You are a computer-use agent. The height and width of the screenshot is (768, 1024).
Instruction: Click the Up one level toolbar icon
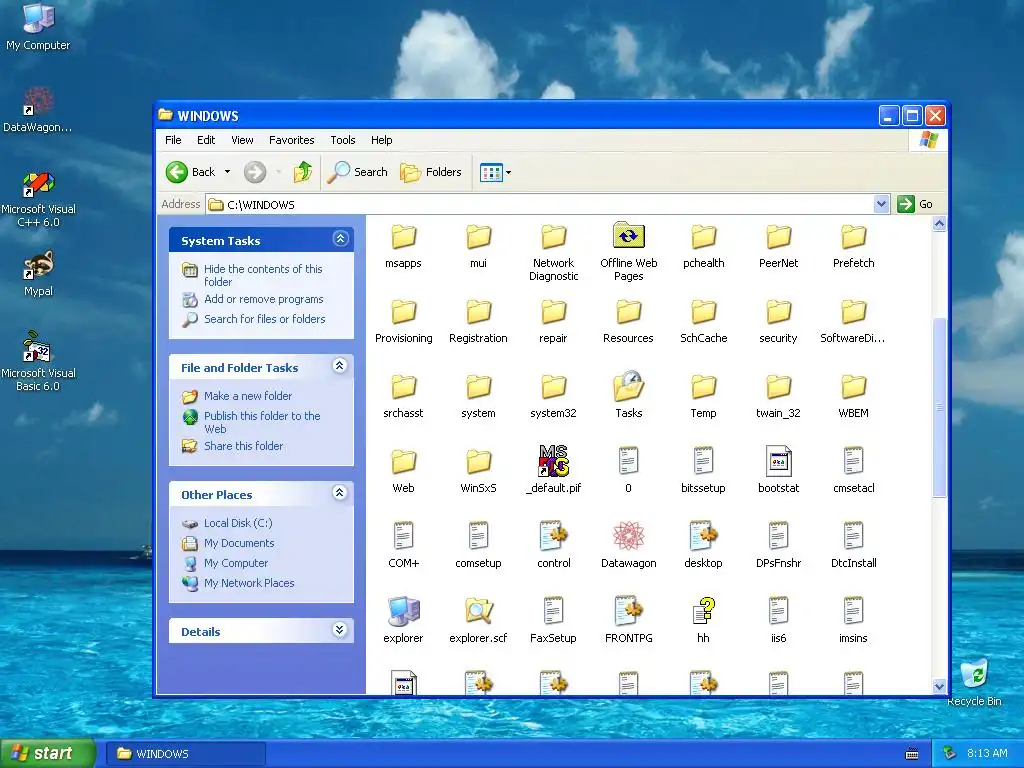click(302, 172)
